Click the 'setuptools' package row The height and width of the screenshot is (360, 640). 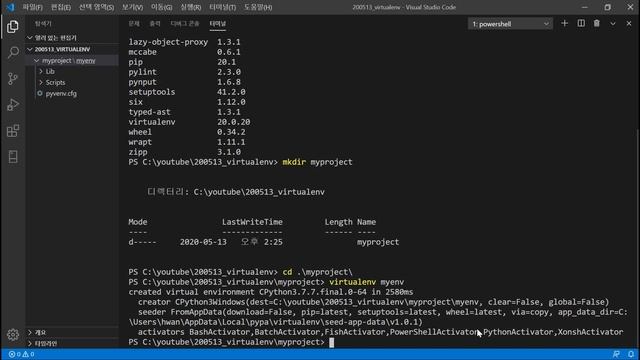click(x=187, y=92)
